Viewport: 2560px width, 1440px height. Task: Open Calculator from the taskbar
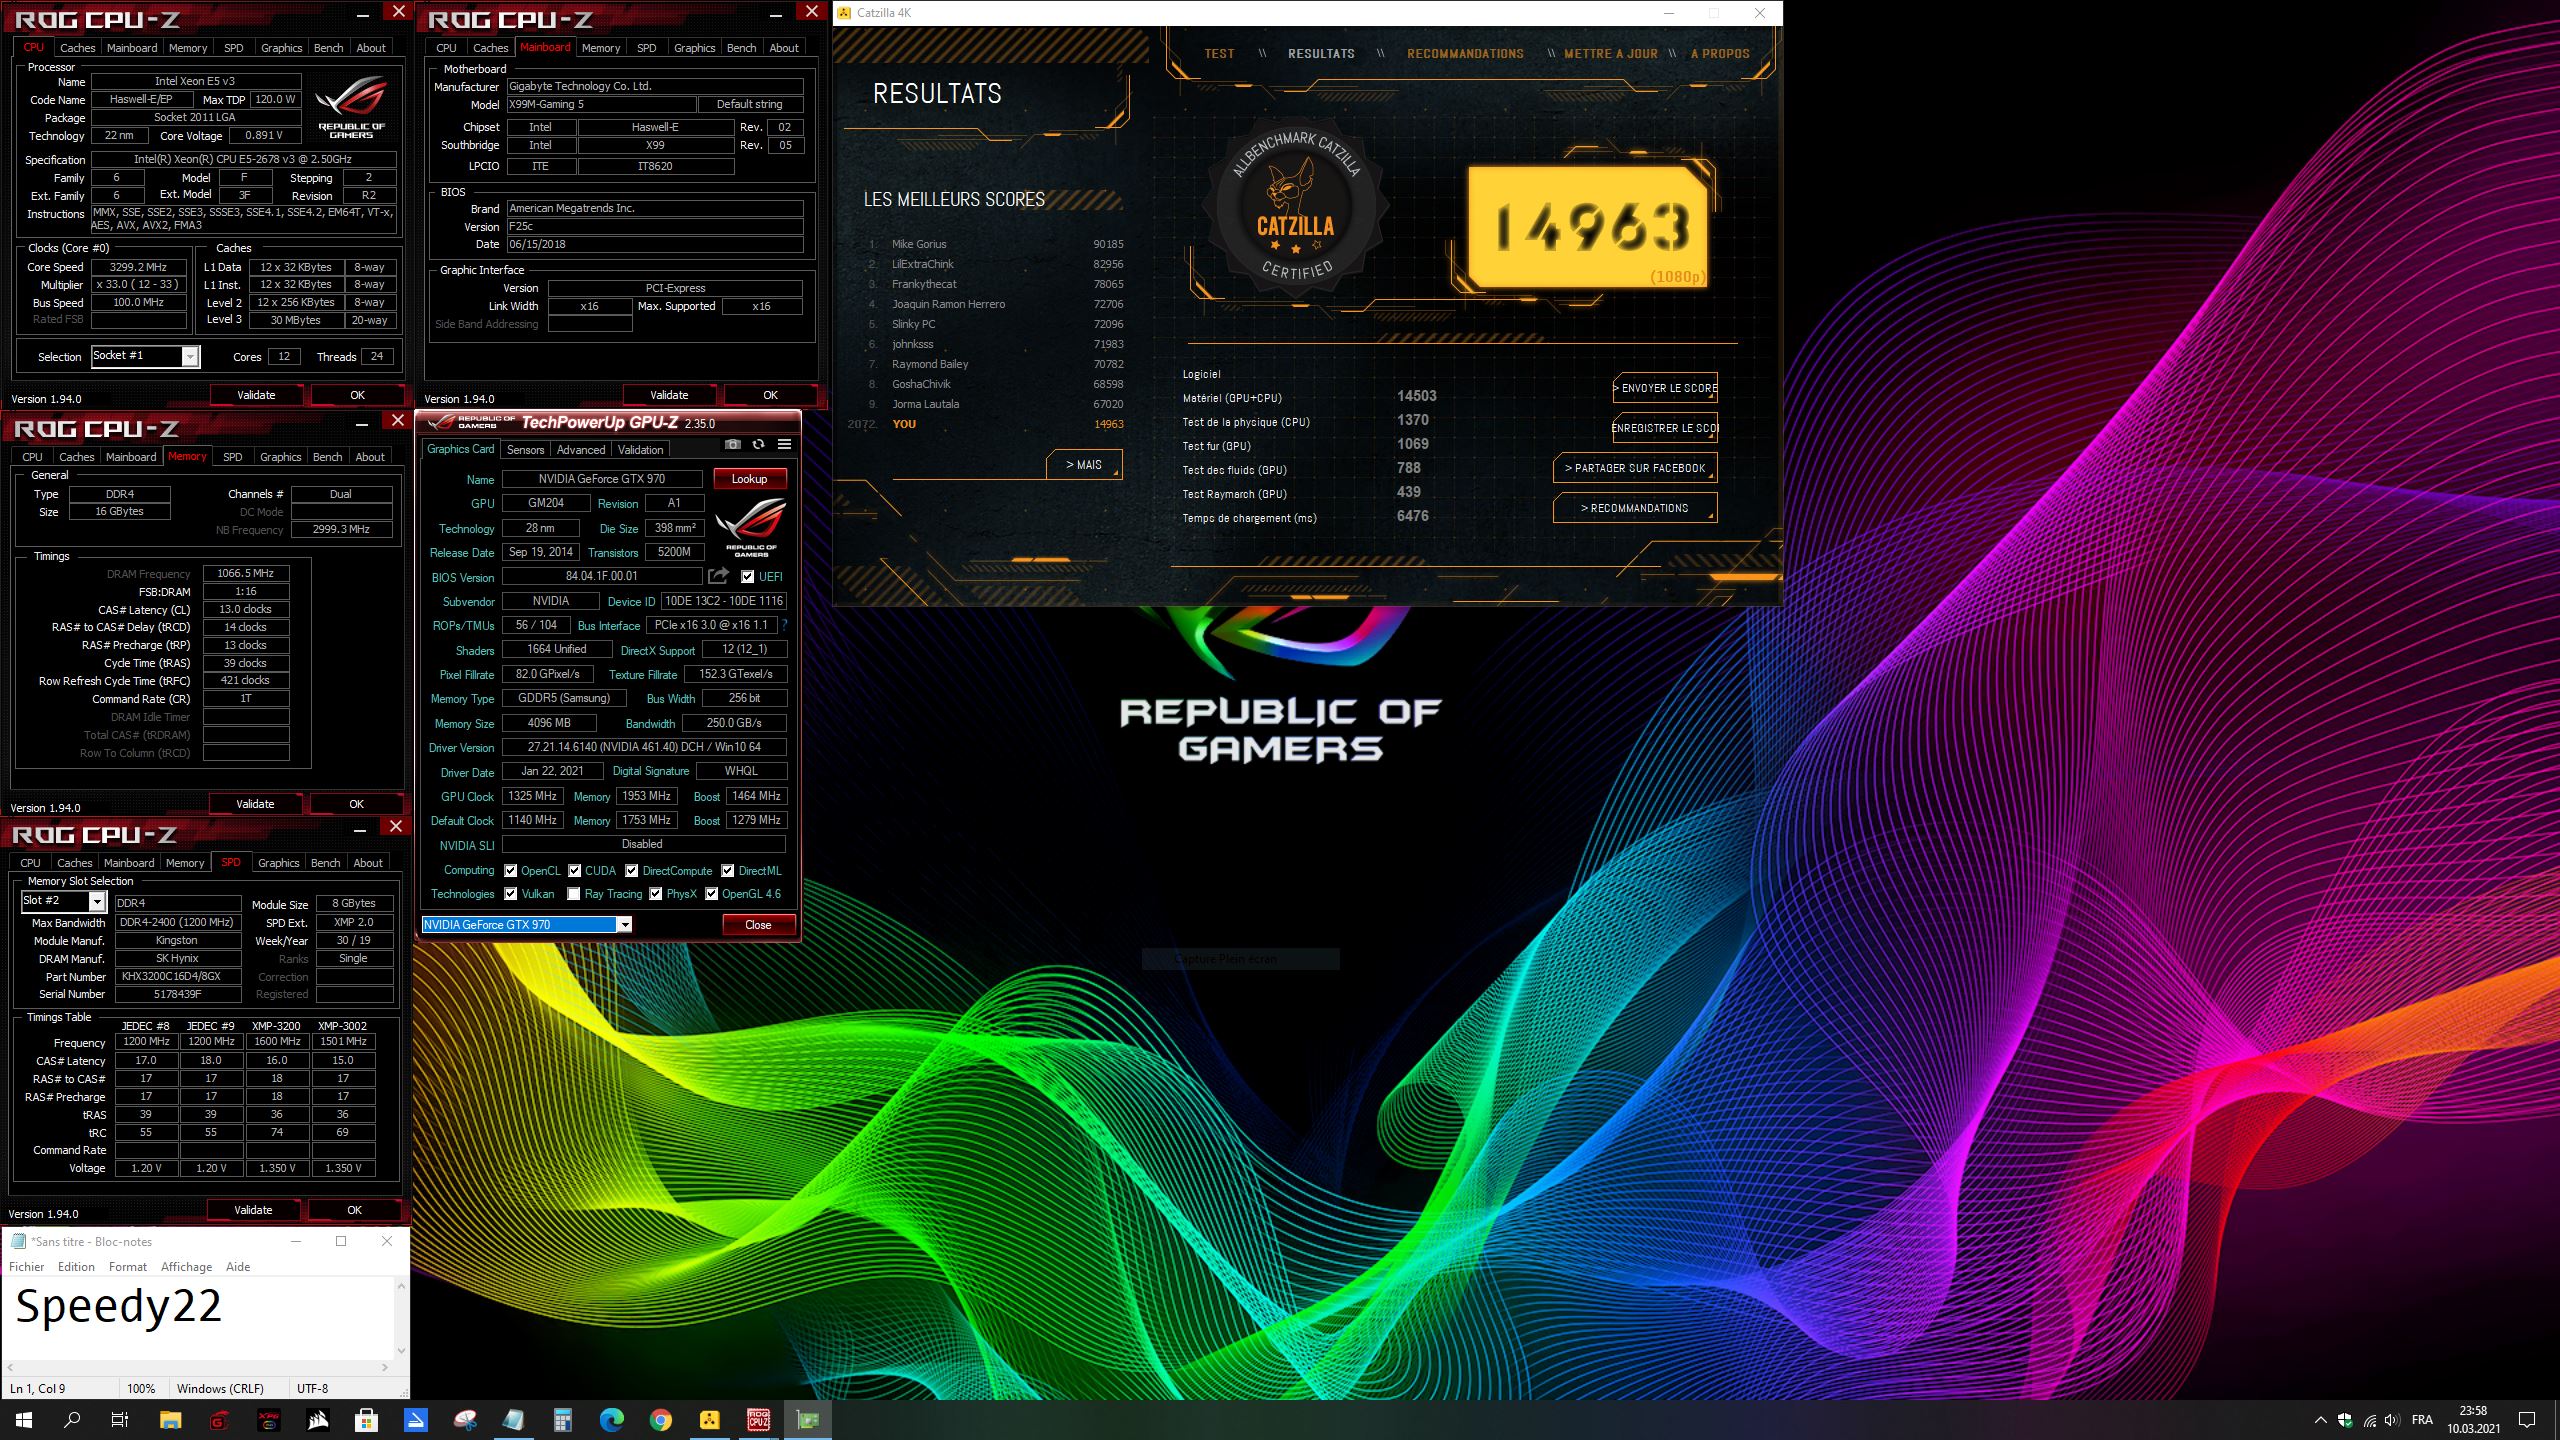point(562,1420)
